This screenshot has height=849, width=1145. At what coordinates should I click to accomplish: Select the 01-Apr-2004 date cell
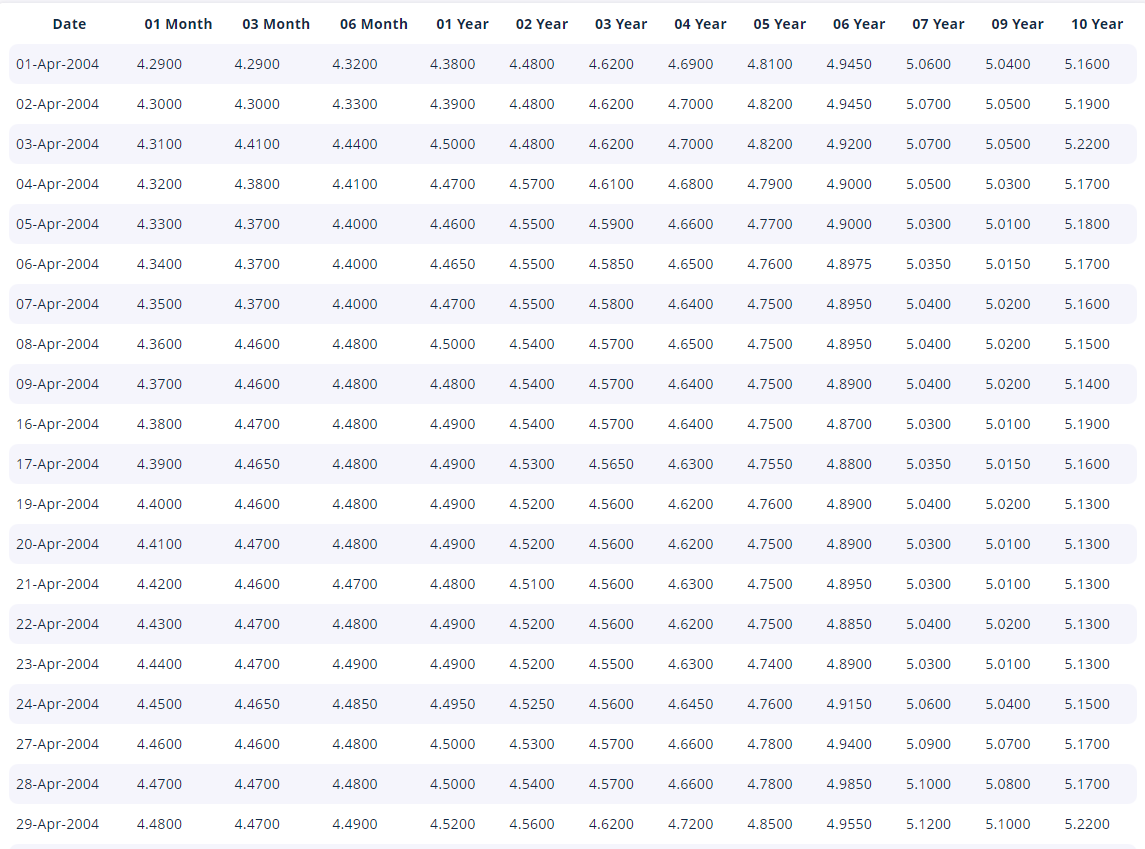(58, 64)
